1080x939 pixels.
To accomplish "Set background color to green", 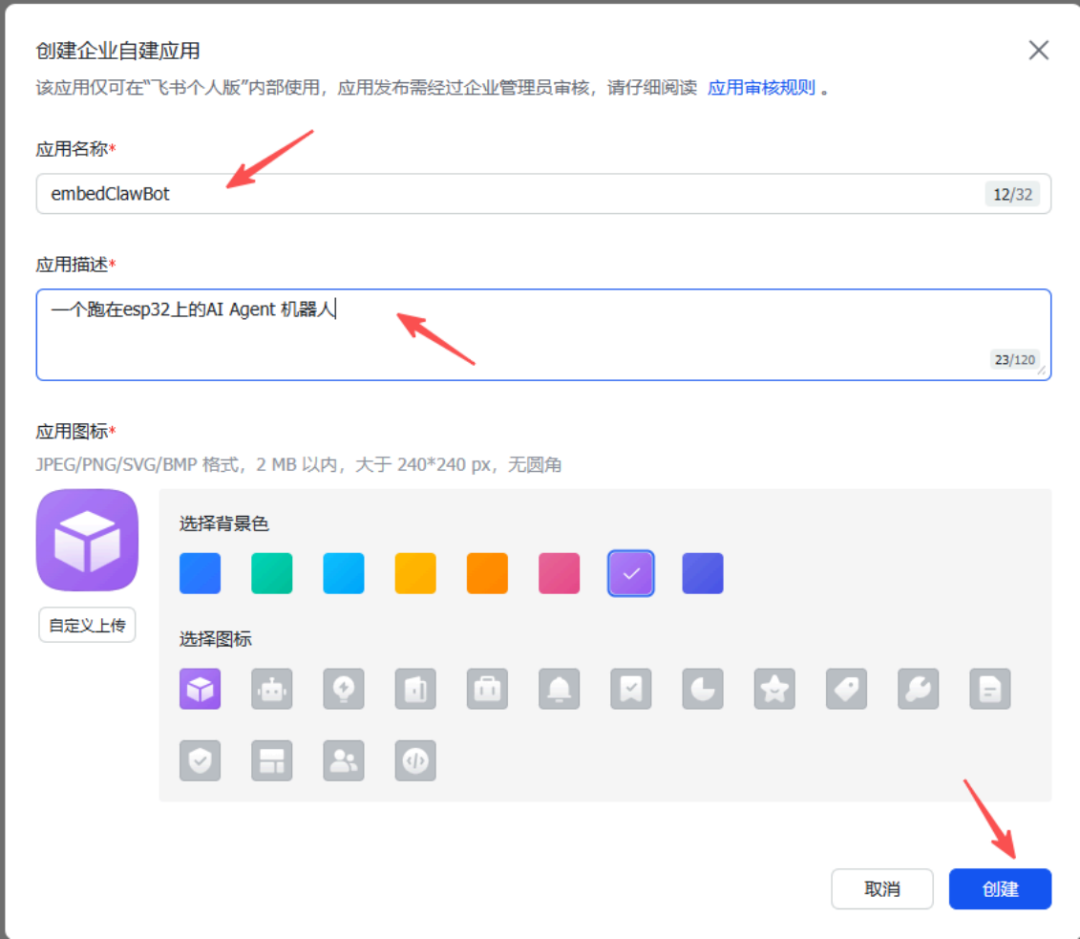I will 271,573.
